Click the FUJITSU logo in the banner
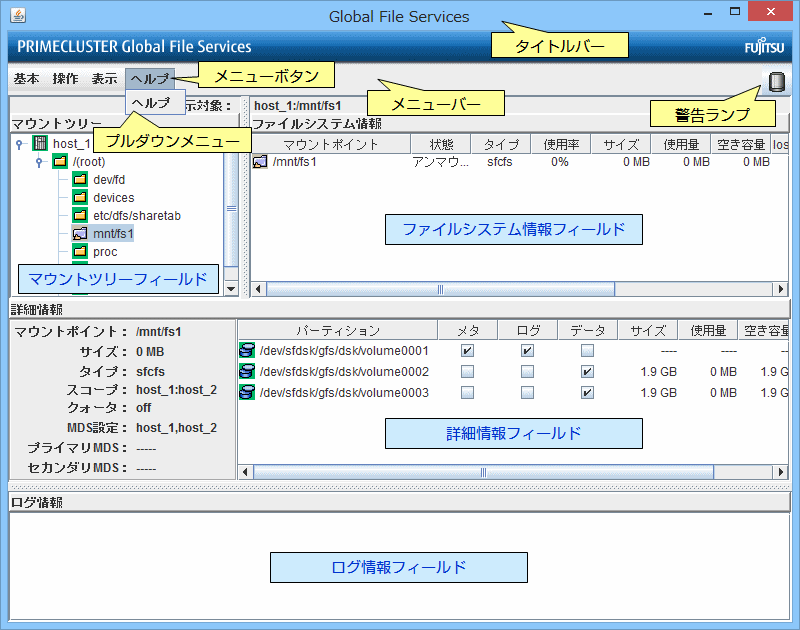800x630 pixels. click(x=764, y=47)
